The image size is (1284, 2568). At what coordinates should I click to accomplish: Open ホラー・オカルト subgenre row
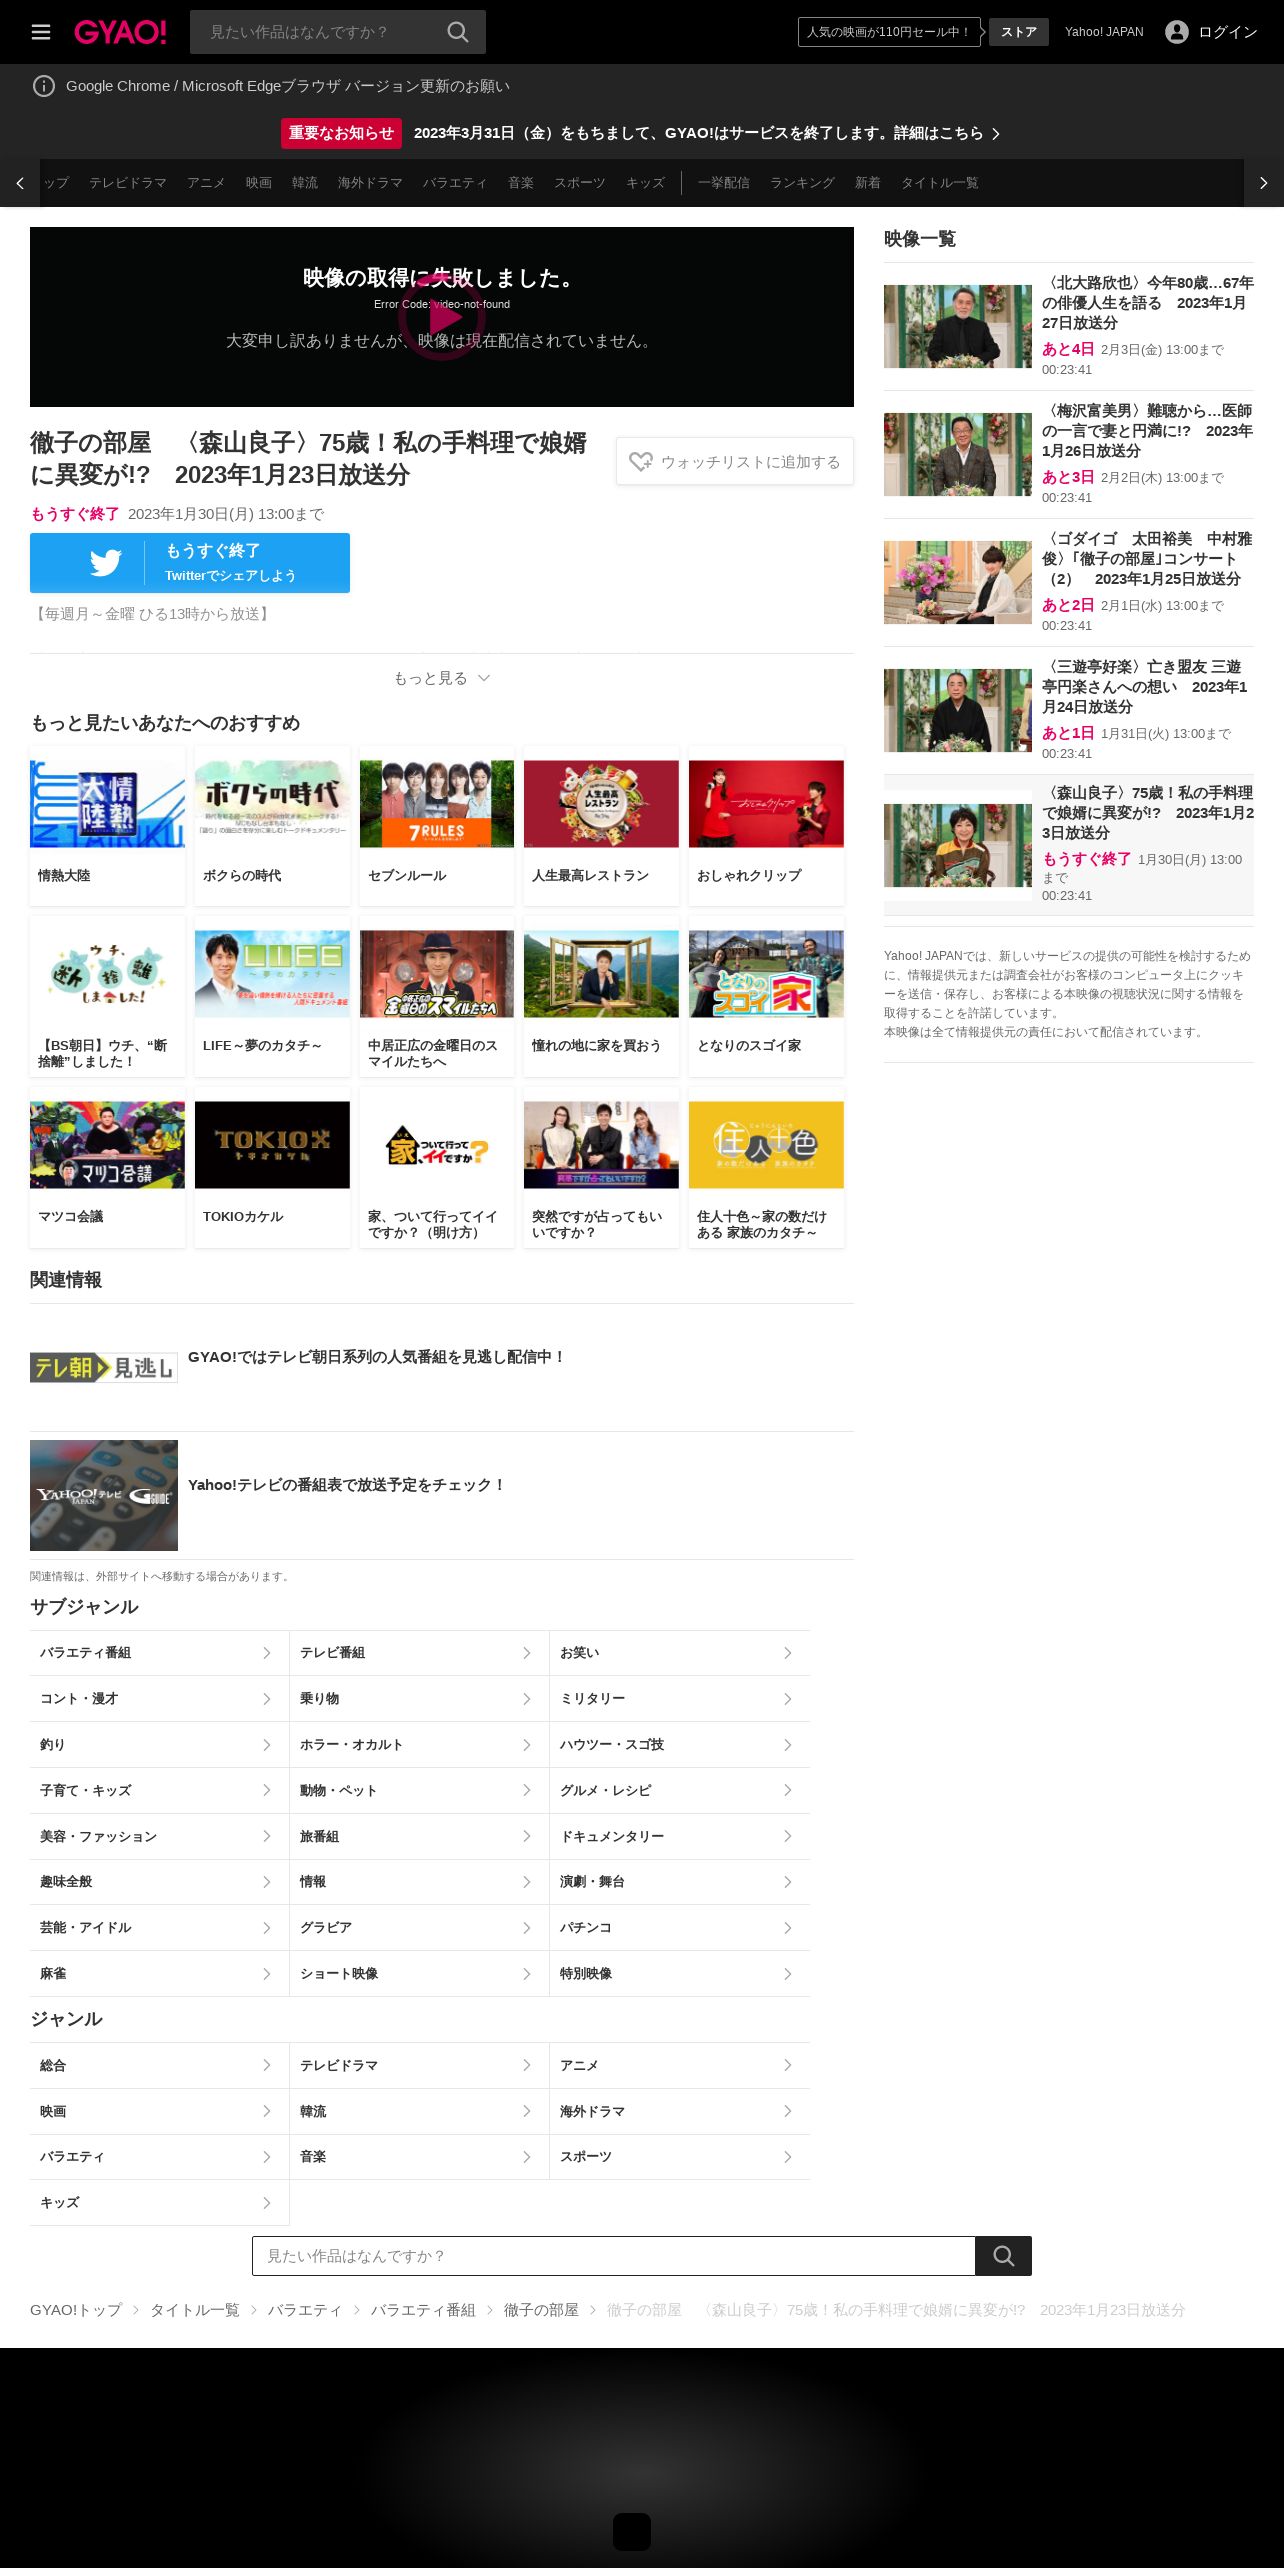(x=419, y=1744)
